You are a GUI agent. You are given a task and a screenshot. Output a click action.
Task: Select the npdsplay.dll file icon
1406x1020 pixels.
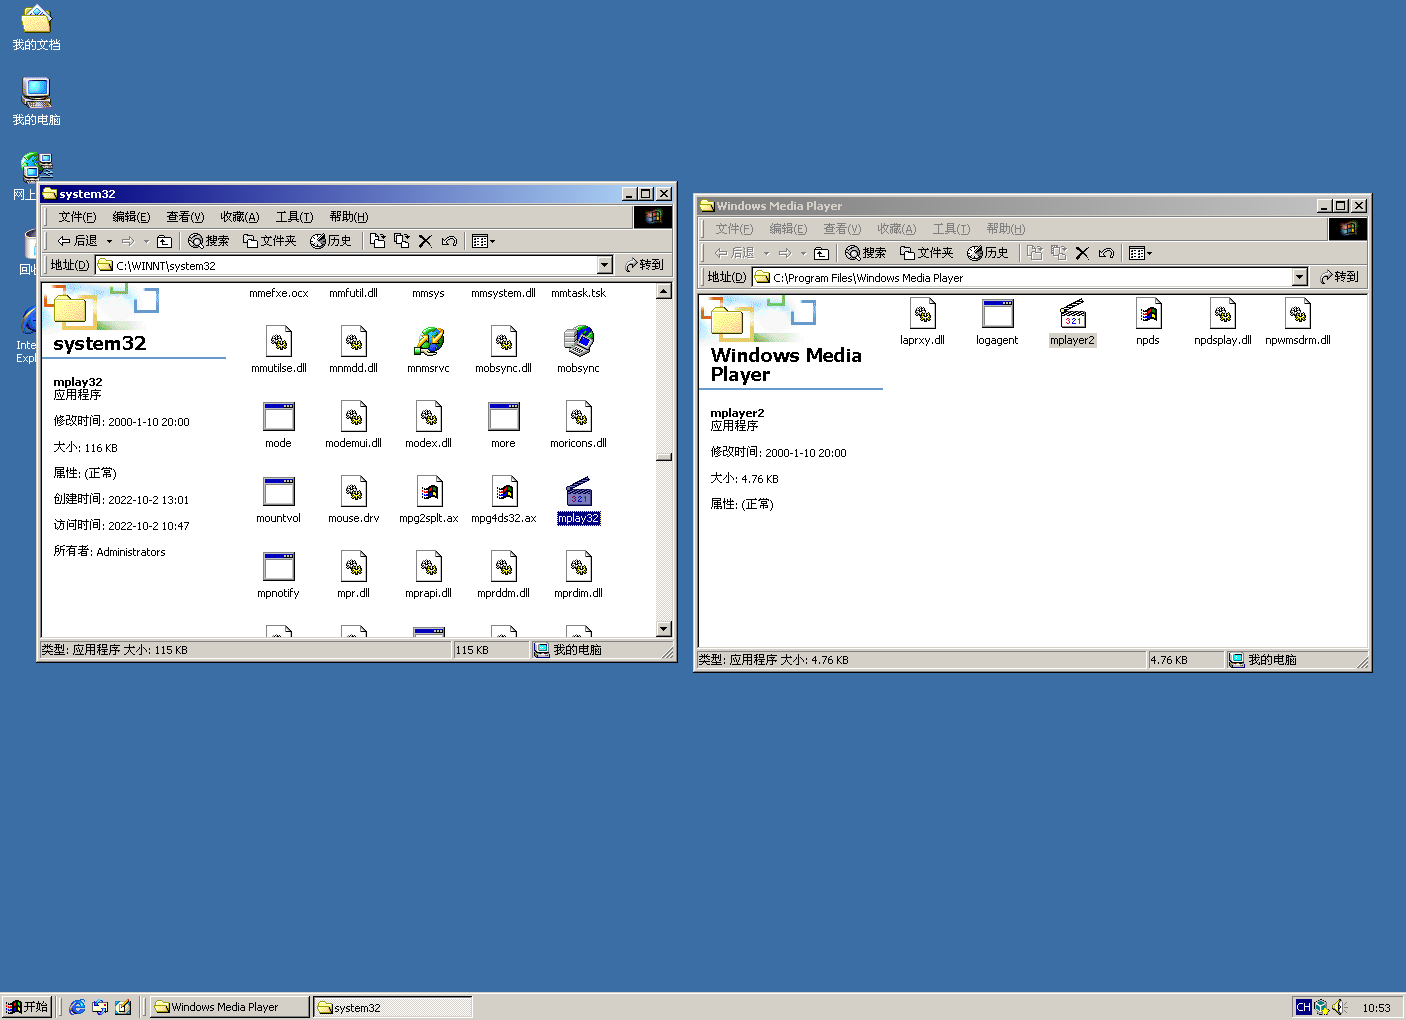pyautogui.click(x=1222, y=314)
